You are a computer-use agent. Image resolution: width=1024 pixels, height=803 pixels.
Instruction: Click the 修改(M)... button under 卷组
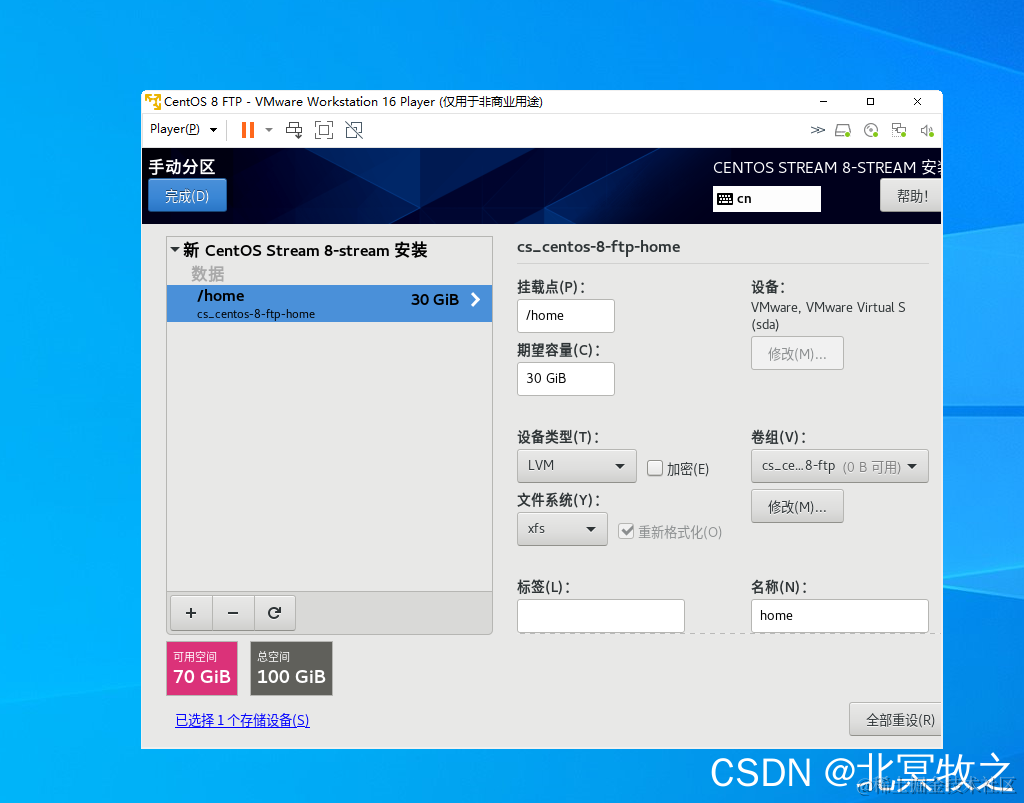[x=797, y=507]
